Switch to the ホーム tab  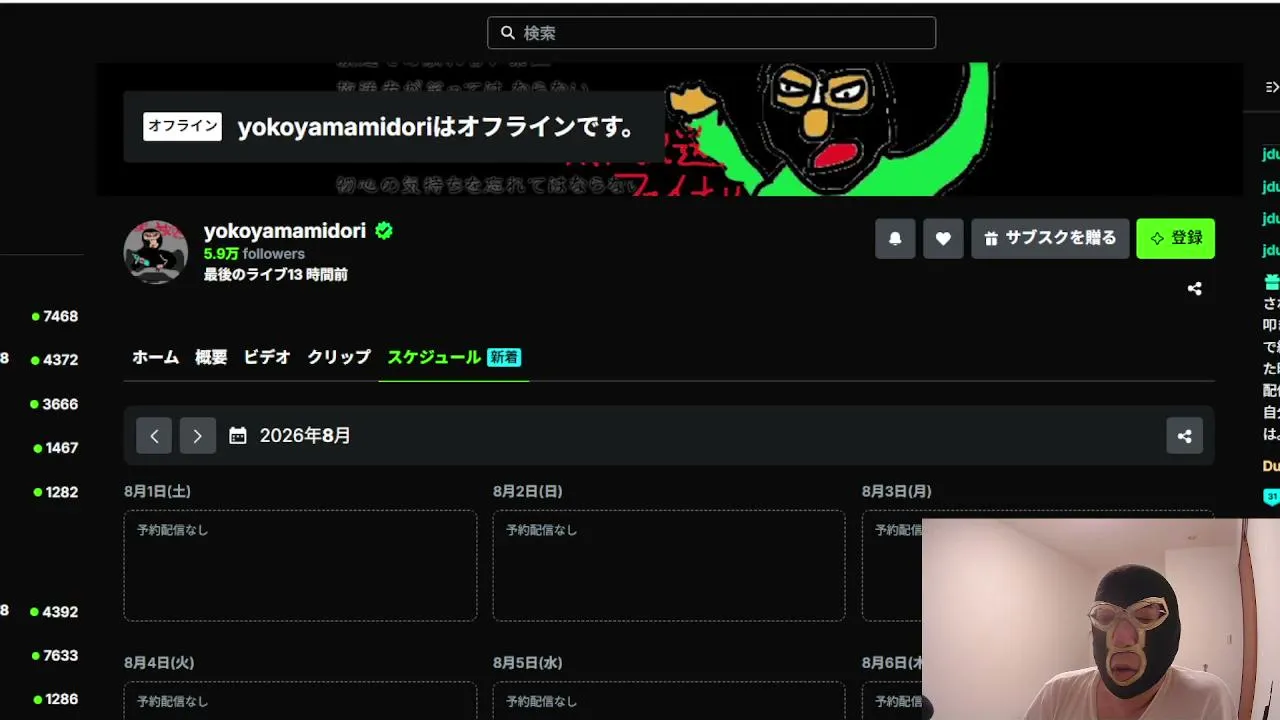pyautogui.click(x=155, y=357)
